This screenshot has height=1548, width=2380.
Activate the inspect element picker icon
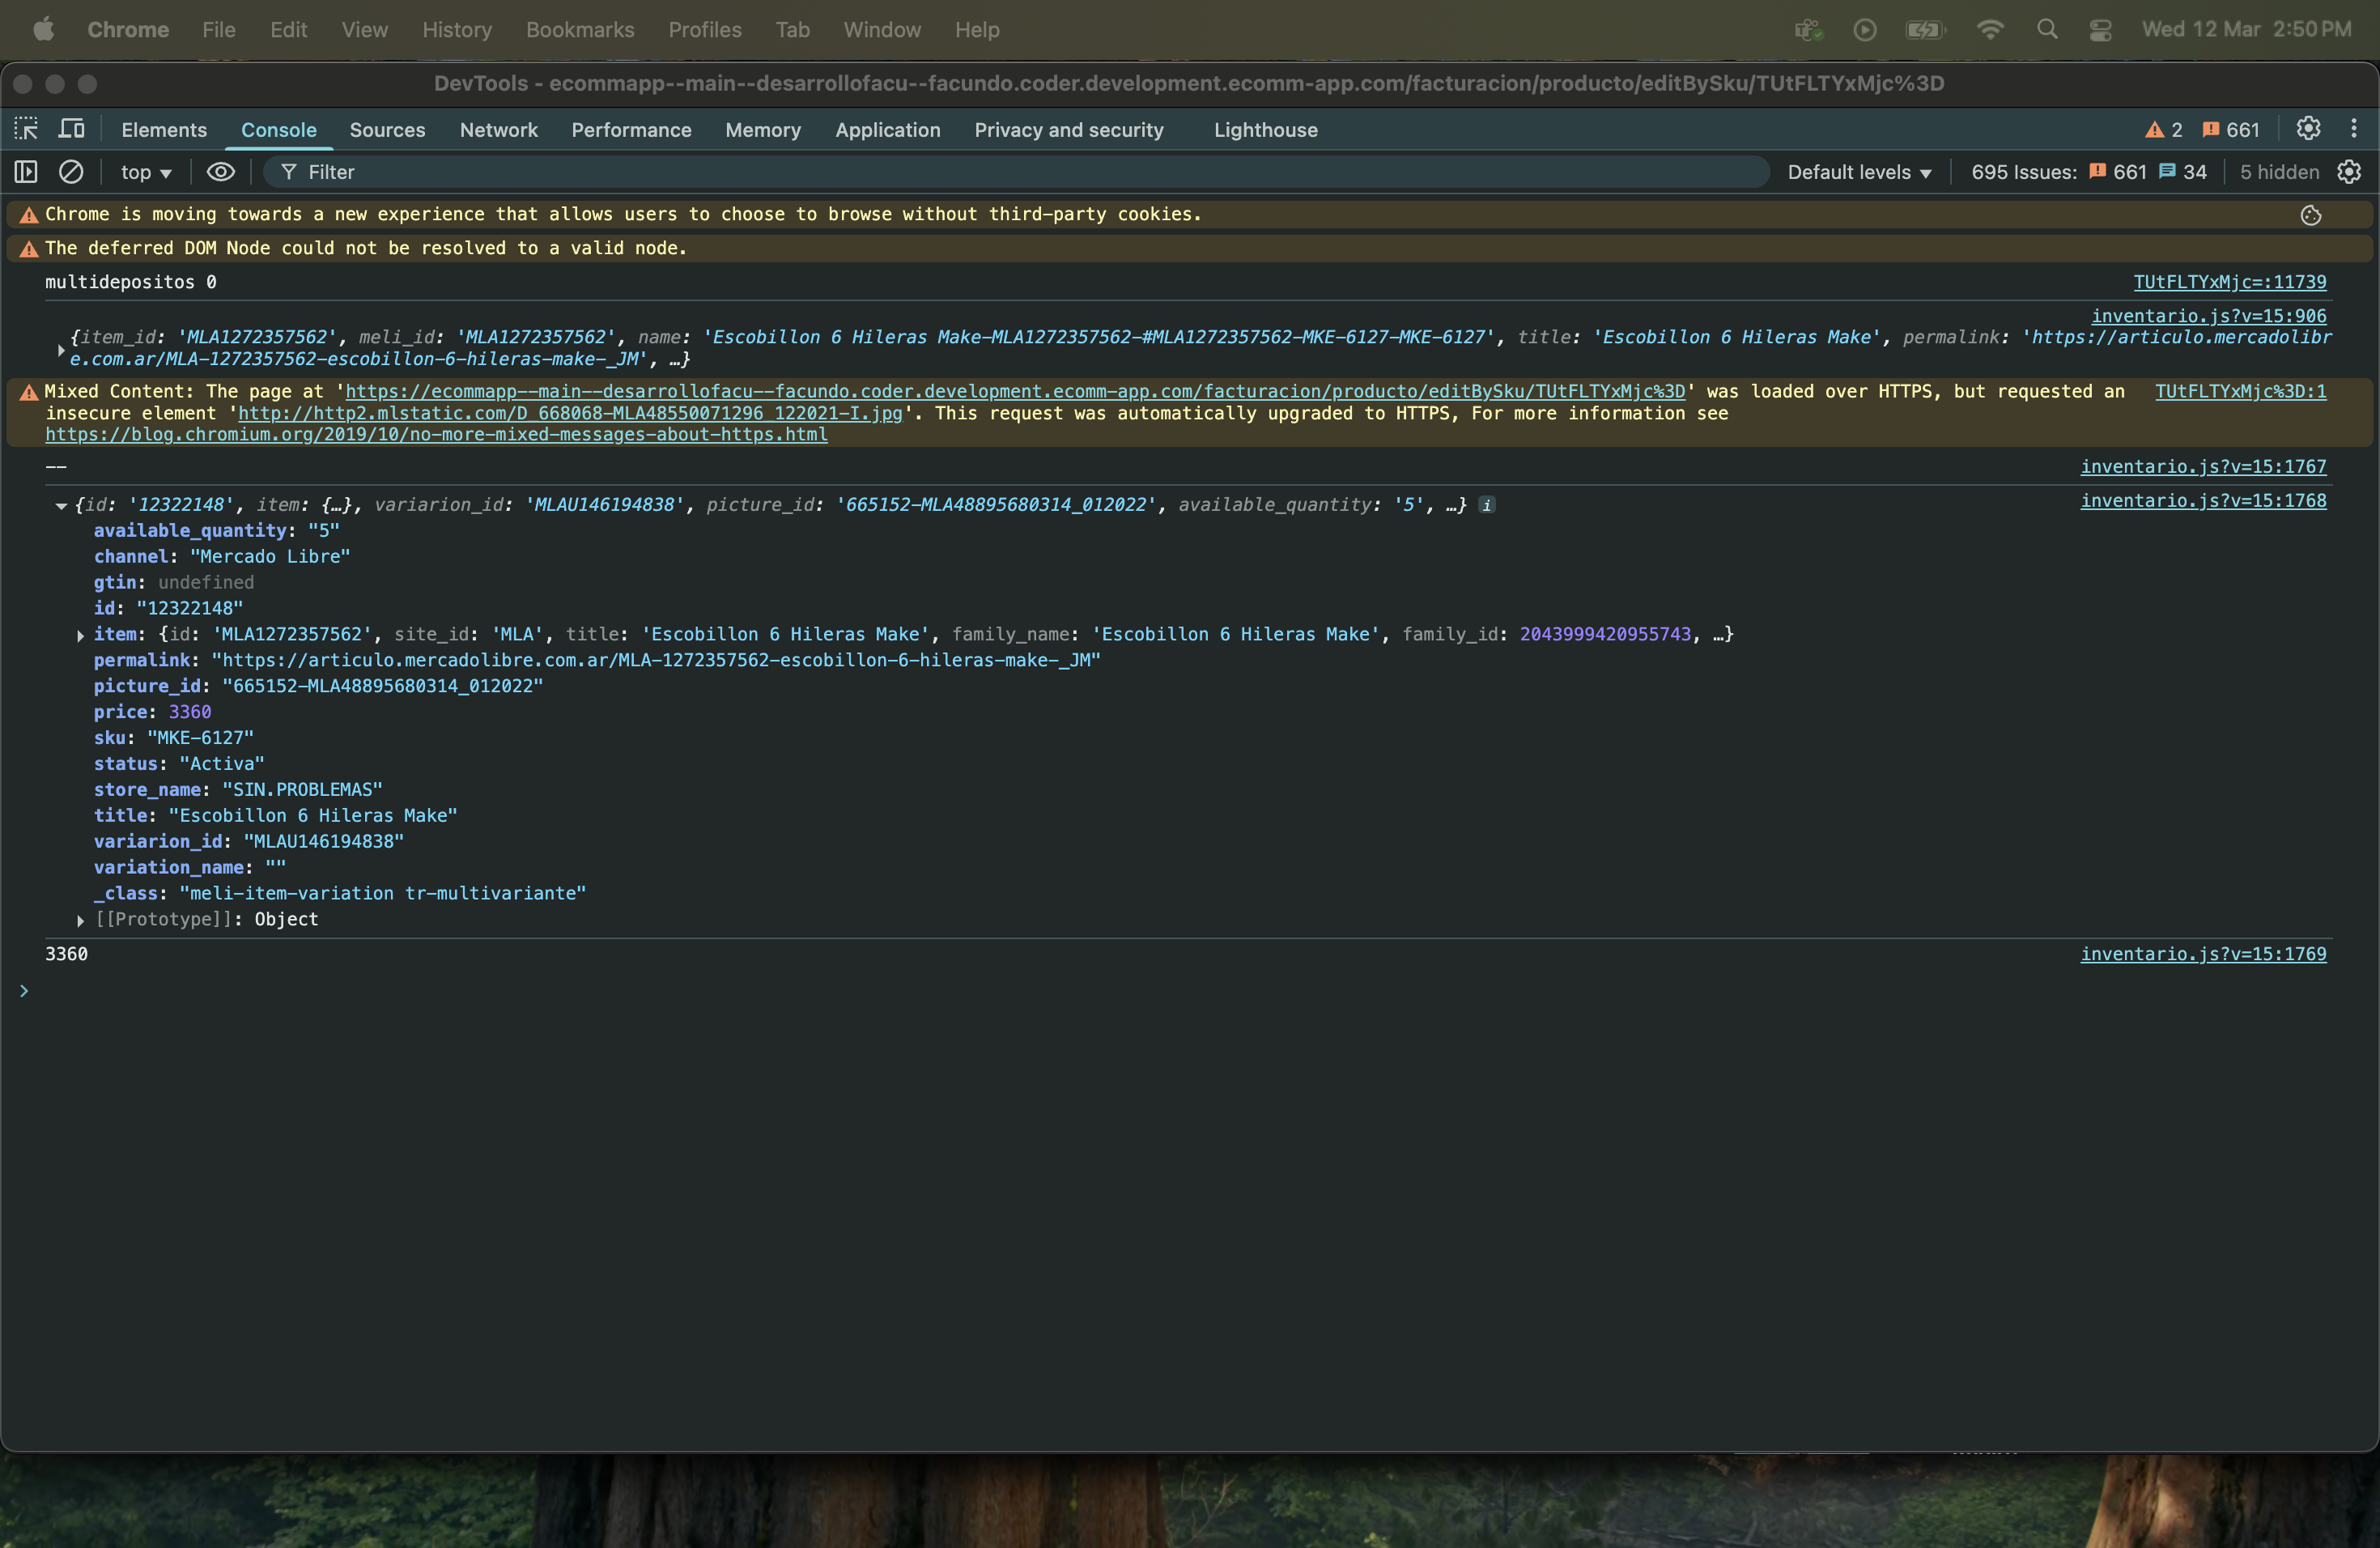26,129
